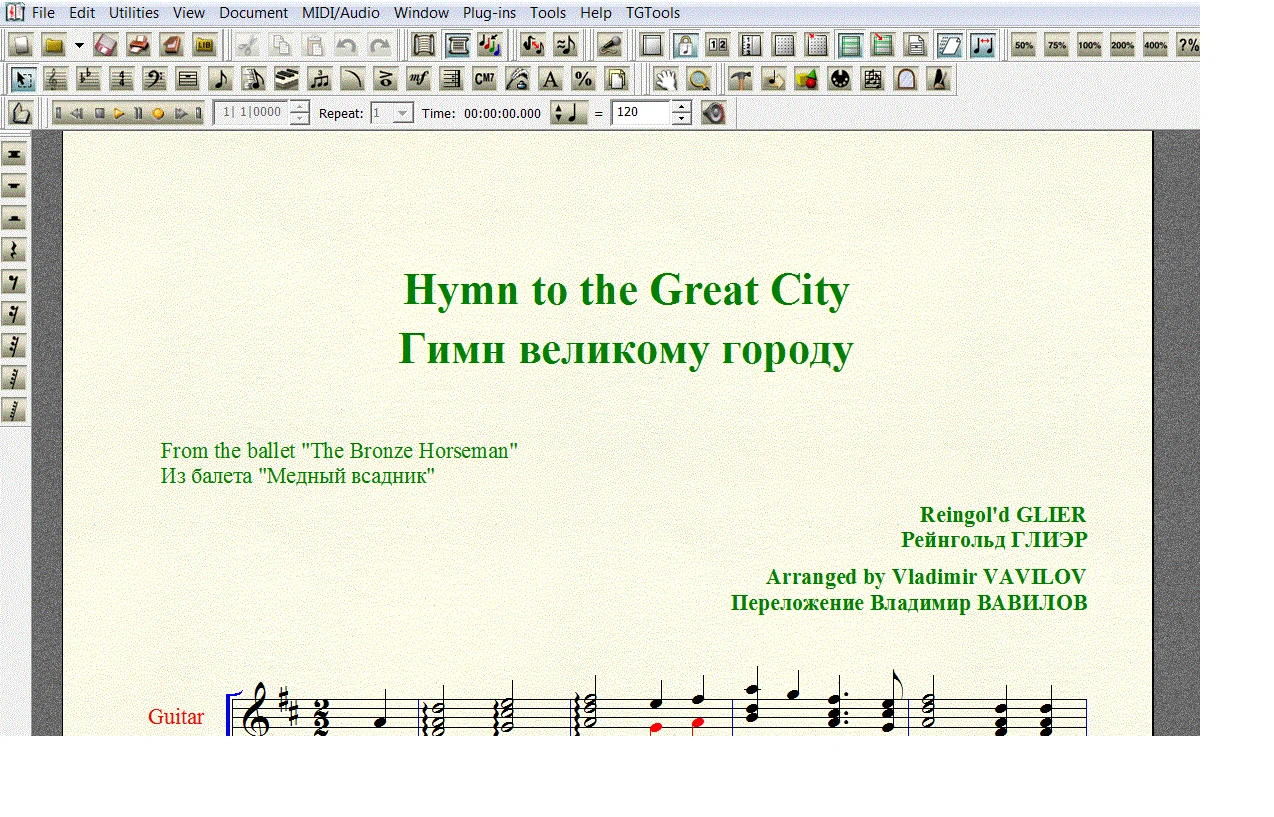
Task: Toggle the padlock score-lock icon
Action: click(685, 45)
